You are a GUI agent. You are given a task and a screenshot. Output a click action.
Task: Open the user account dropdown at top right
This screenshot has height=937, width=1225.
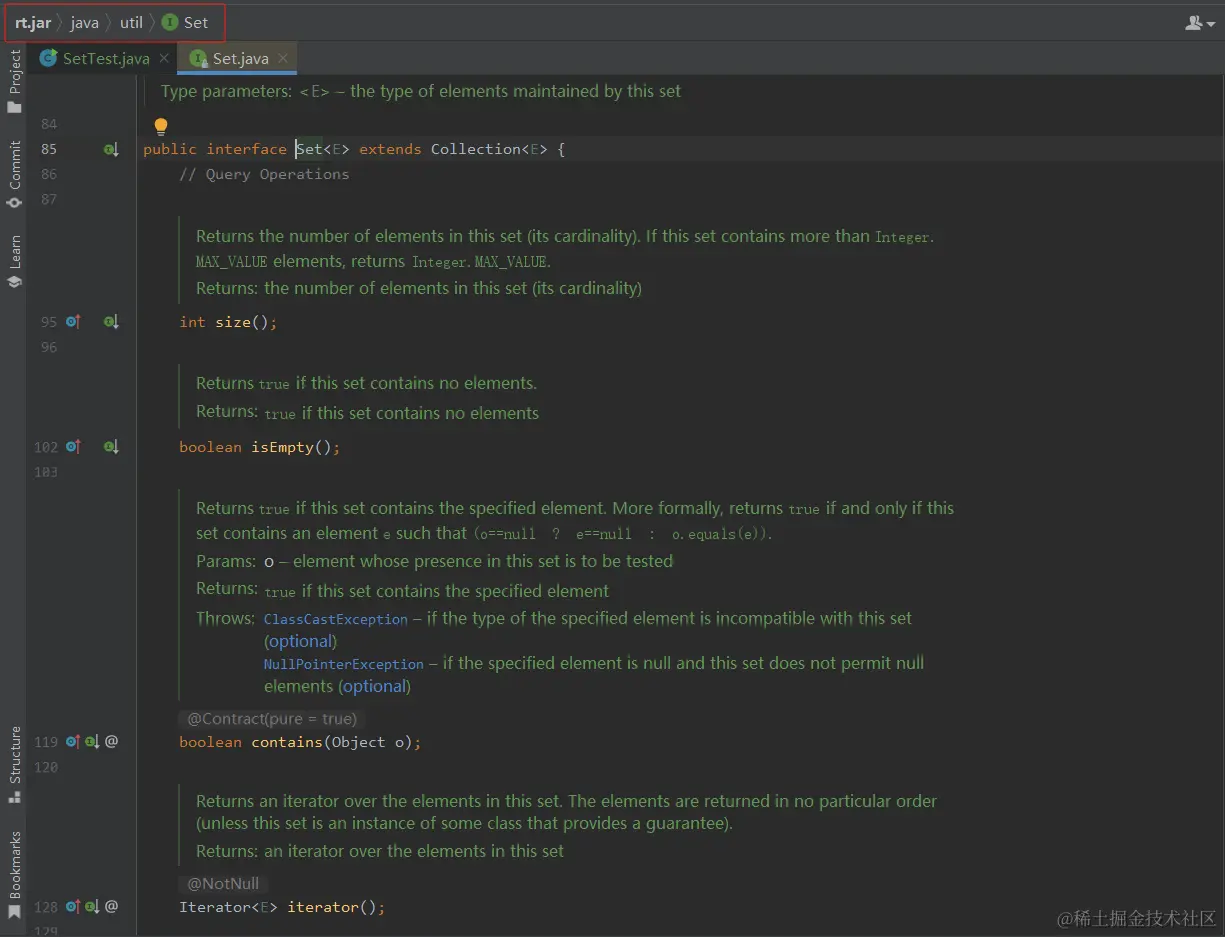pyautogui.click(x=1199, y=22)
